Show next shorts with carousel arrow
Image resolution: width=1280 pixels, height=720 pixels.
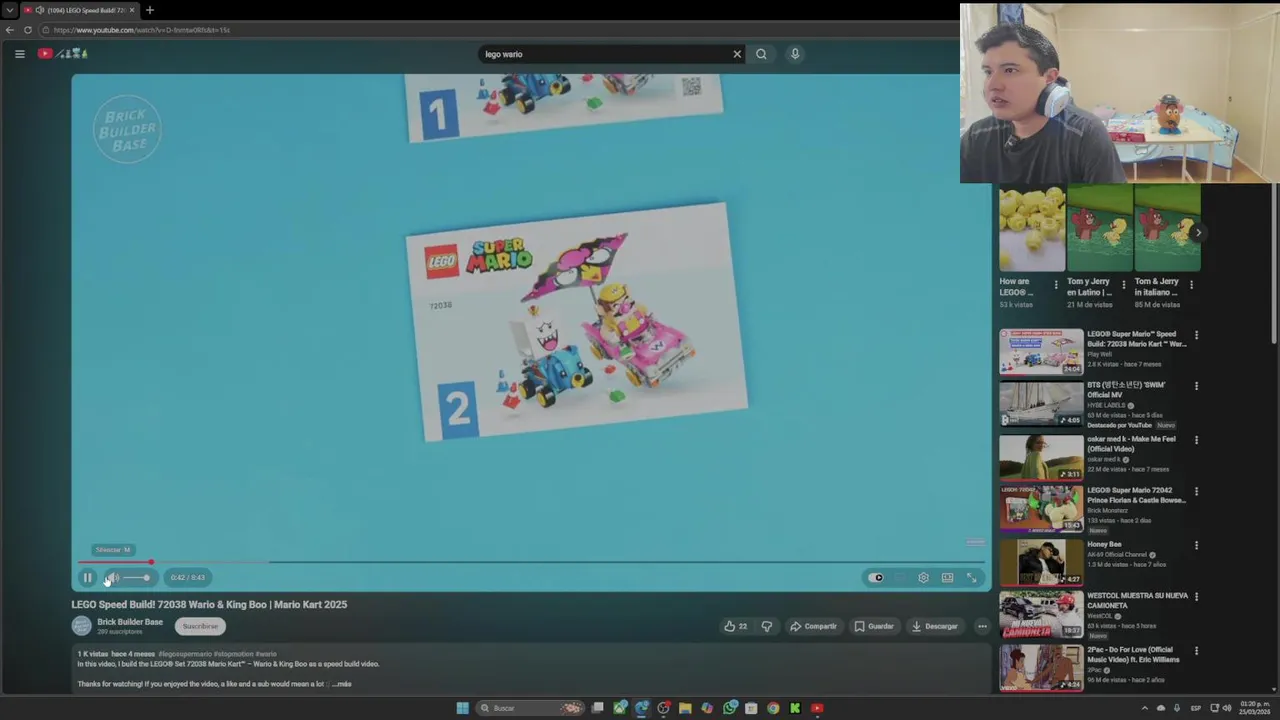1198,233
